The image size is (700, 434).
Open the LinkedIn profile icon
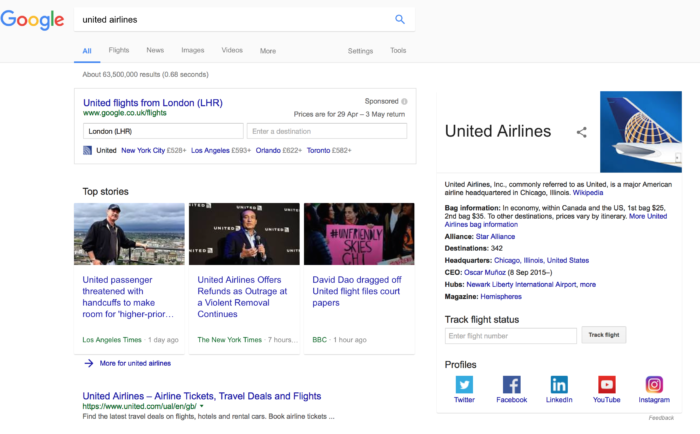559,384
